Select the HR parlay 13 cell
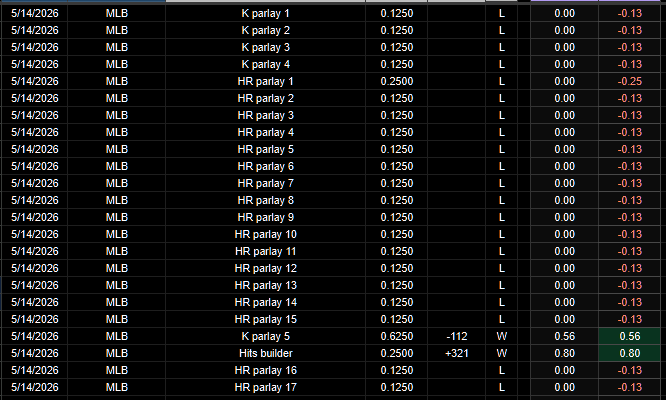Image resolution: width=666 pixels, height=400 pixels. (x=265, y=285)
